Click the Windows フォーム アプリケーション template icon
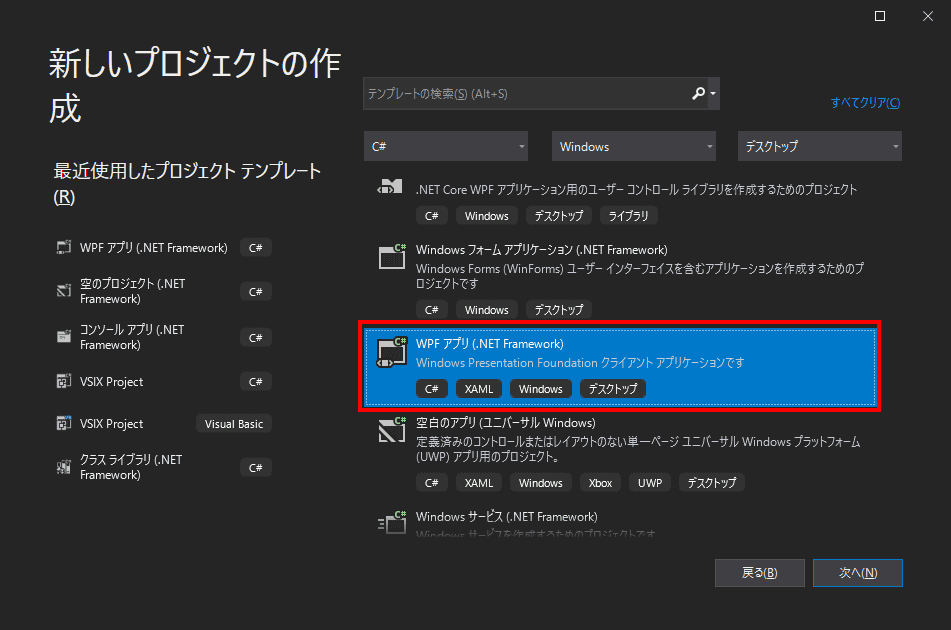951x630 pixels. click(x=392, y=256)
